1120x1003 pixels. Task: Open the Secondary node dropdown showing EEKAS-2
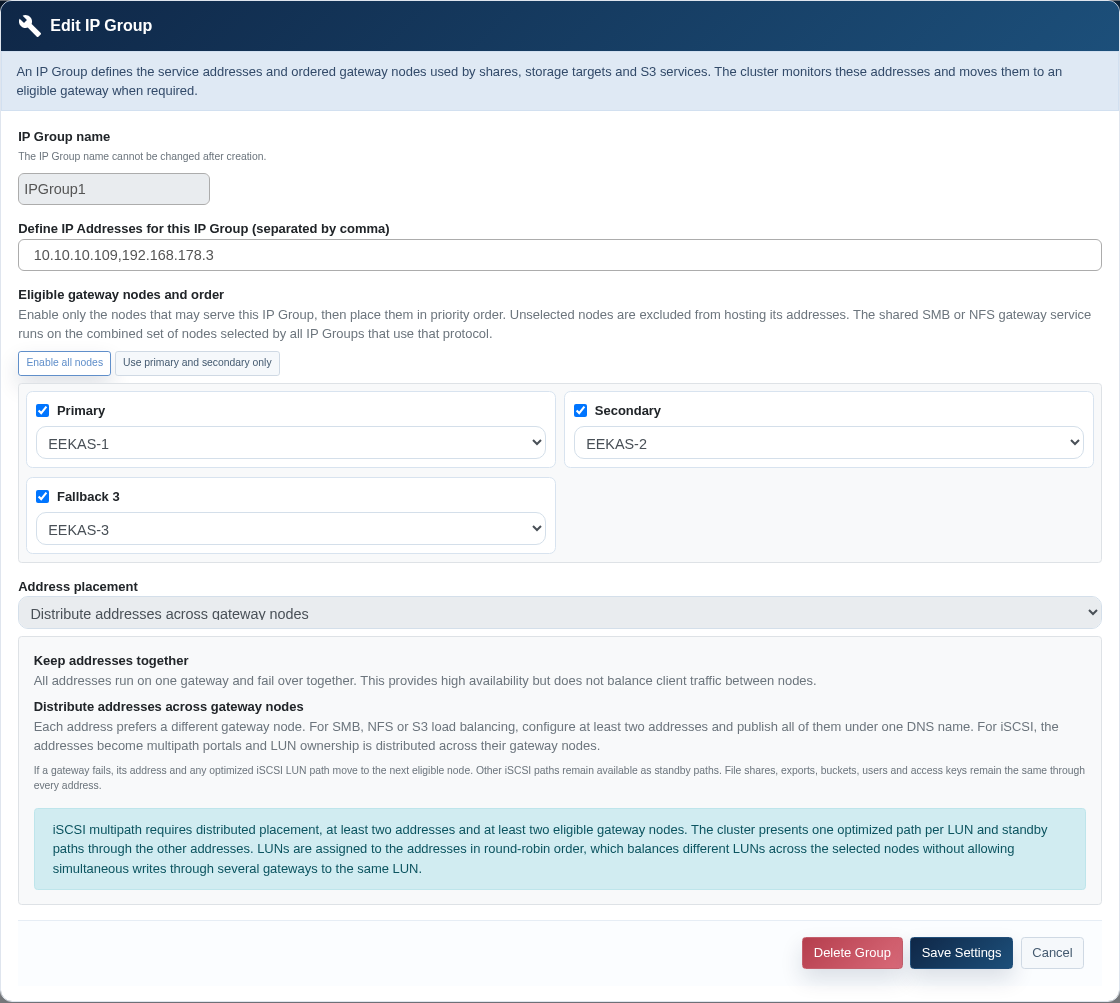(x=829, y=443)
